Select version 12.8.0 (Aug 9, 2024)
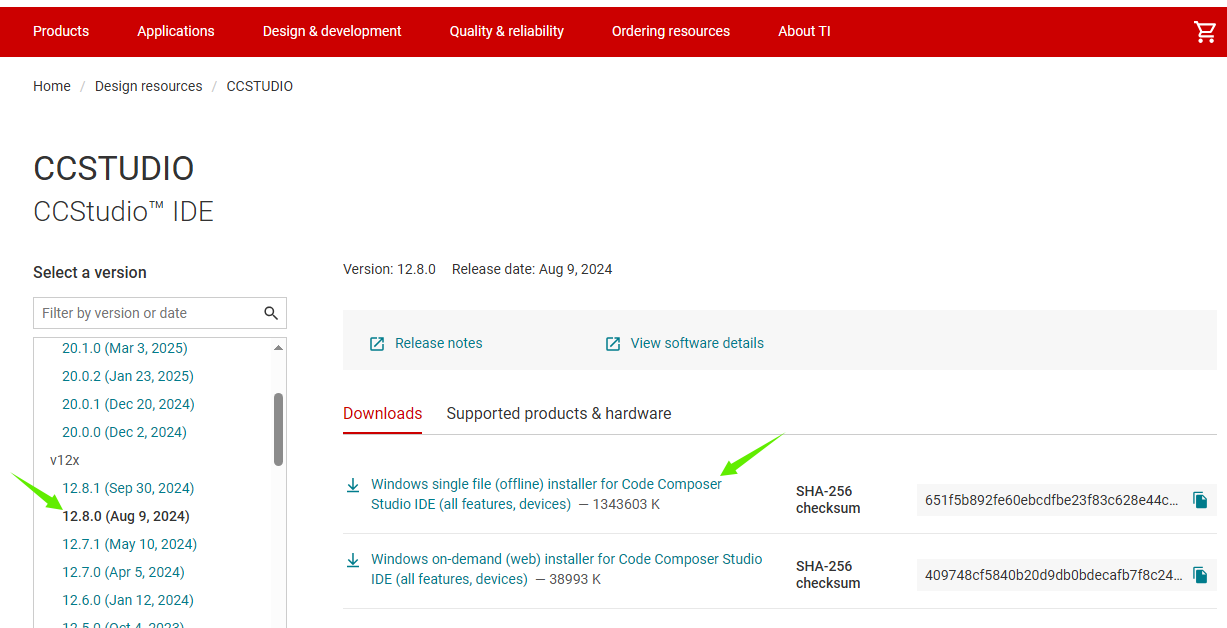This screenshot has width=1227, height=628. click(126, 516)
